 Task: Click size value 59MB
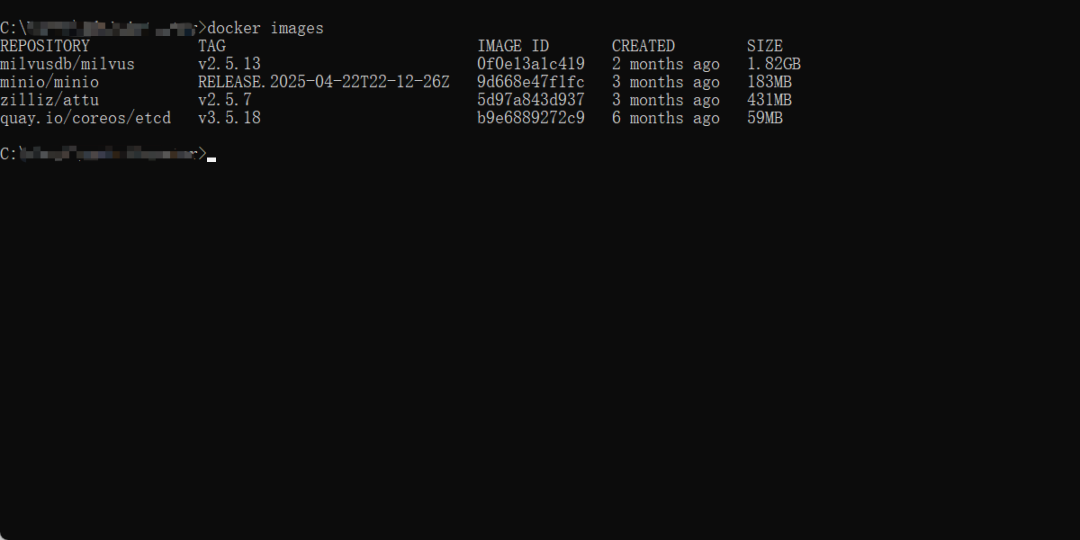(x=765, y=118)
